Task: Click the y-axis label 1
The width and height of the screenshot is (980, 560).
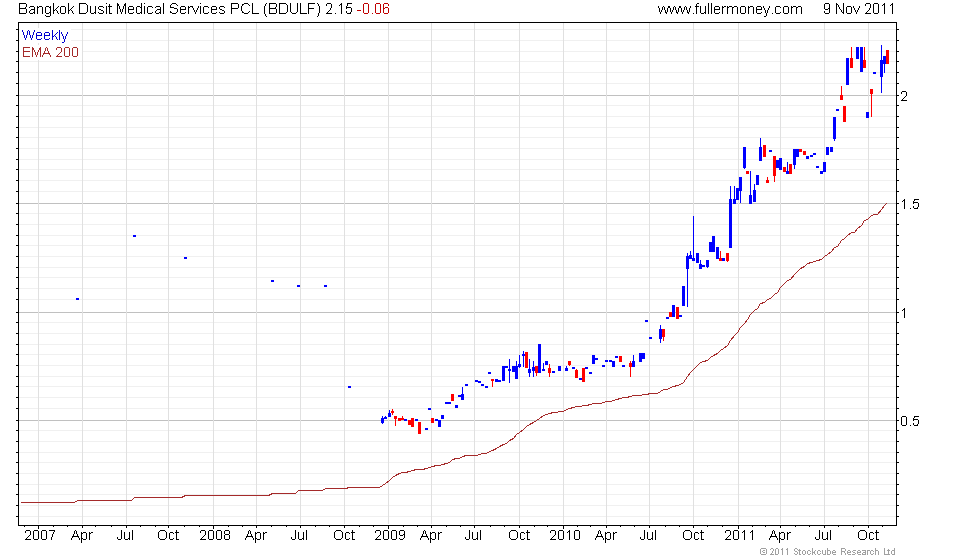Action: tap(904, 312)
